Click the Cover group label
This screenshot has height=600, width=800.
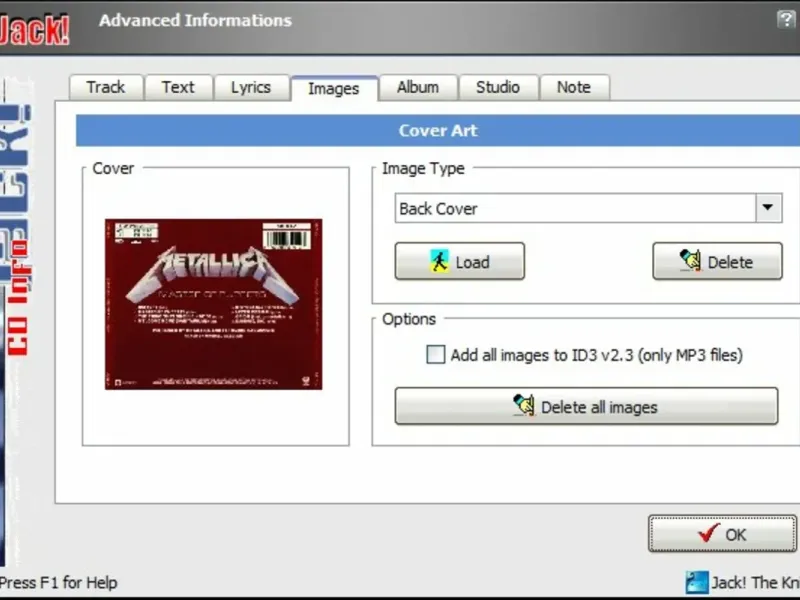click(113, 168)
